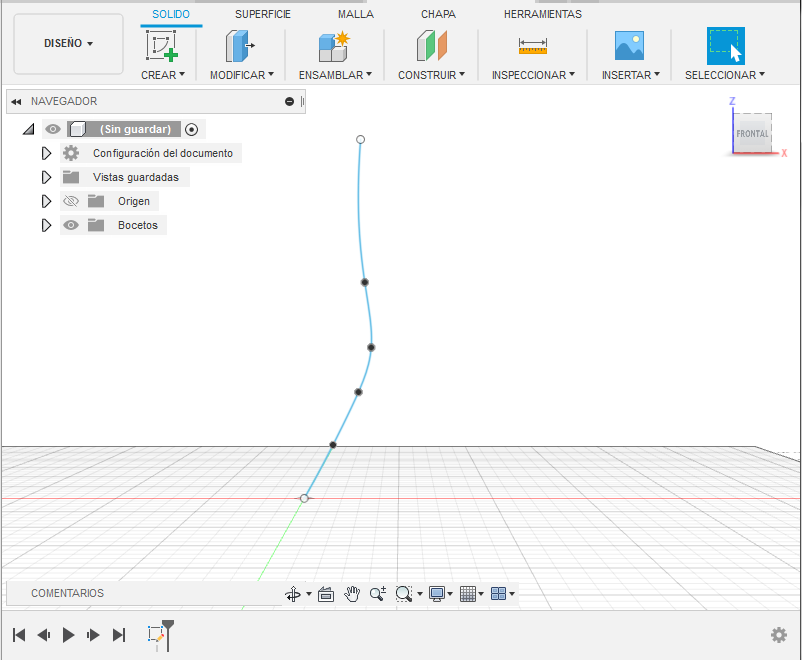Click the Offset Plane construct icon
802x660 pixels.
432,46
